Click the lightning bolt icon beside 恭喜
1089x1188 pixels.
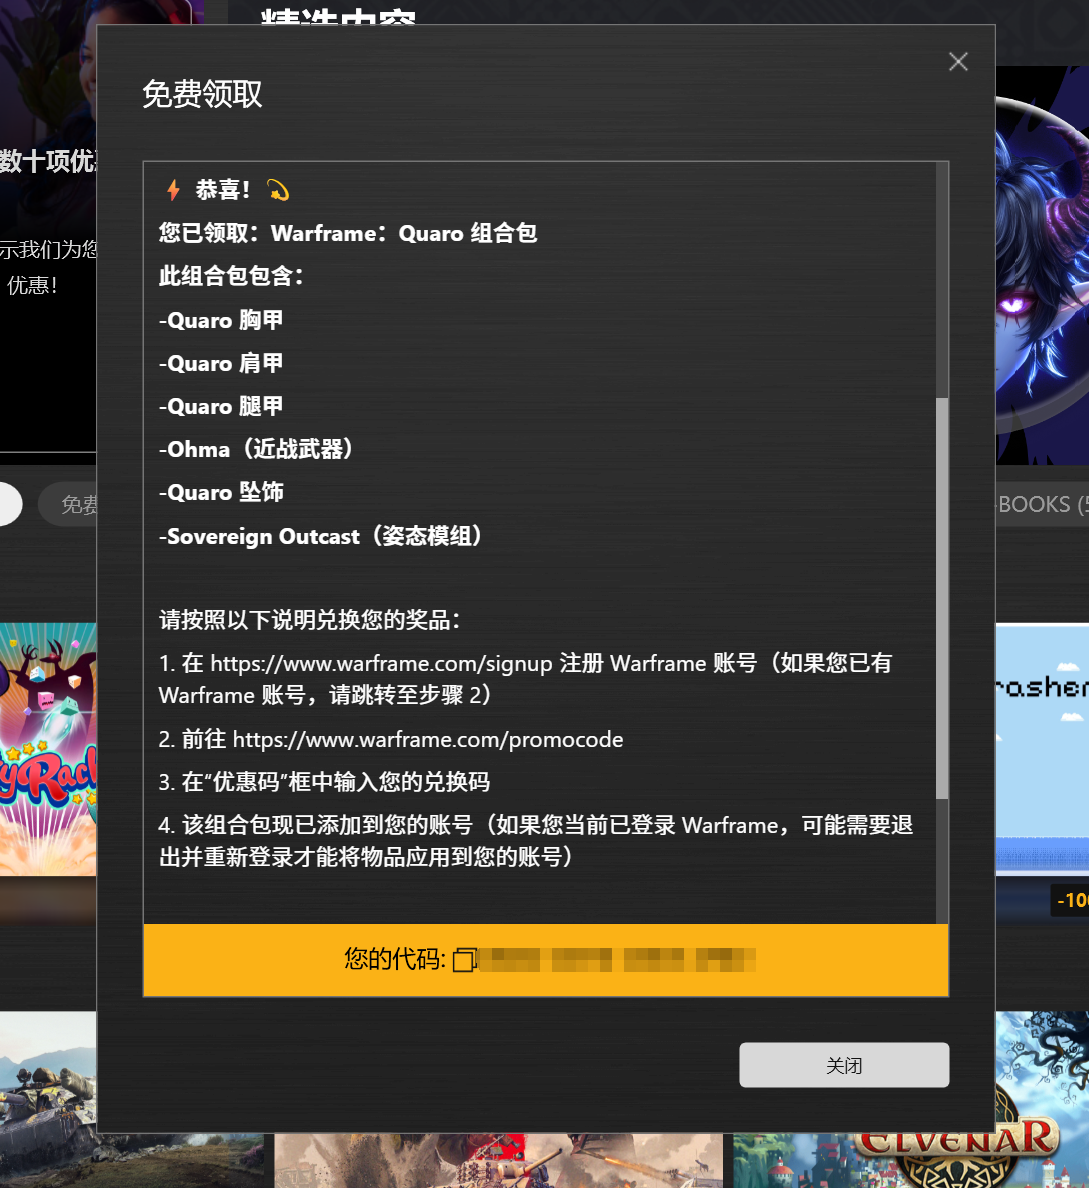174,189
